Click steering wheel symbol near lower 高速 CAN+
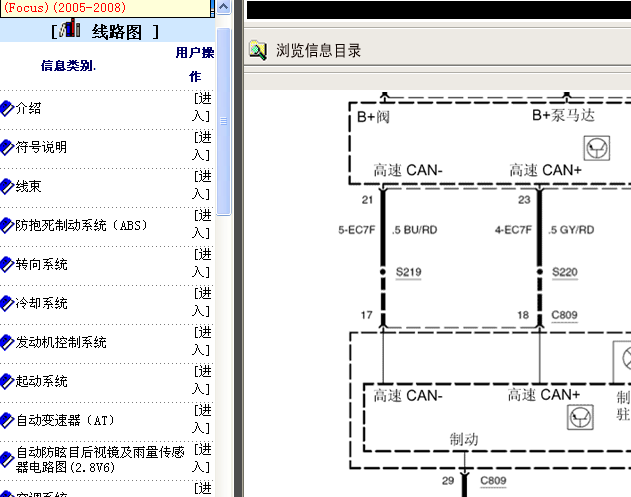 (x=580, y=417)
